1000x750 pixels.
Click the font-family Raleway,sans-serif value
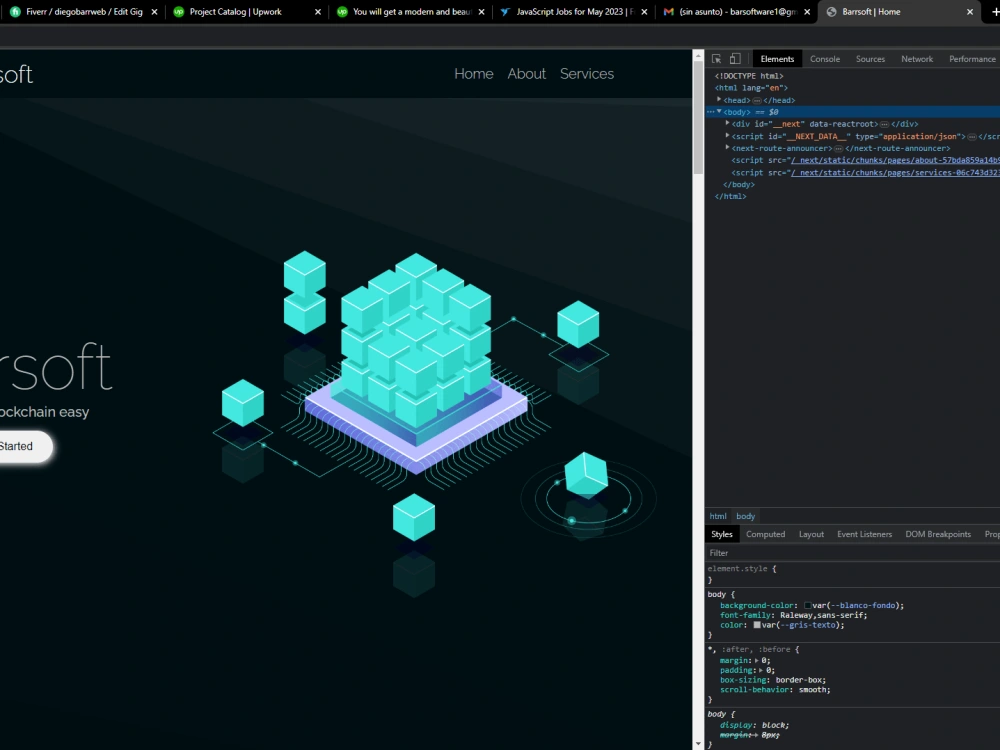tap(823, 615)
